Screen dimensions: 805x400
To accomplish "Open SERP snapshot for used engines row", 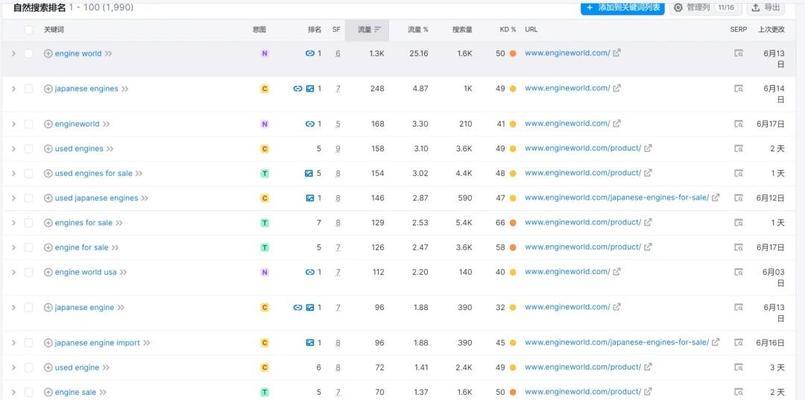I will coord(738,148).
